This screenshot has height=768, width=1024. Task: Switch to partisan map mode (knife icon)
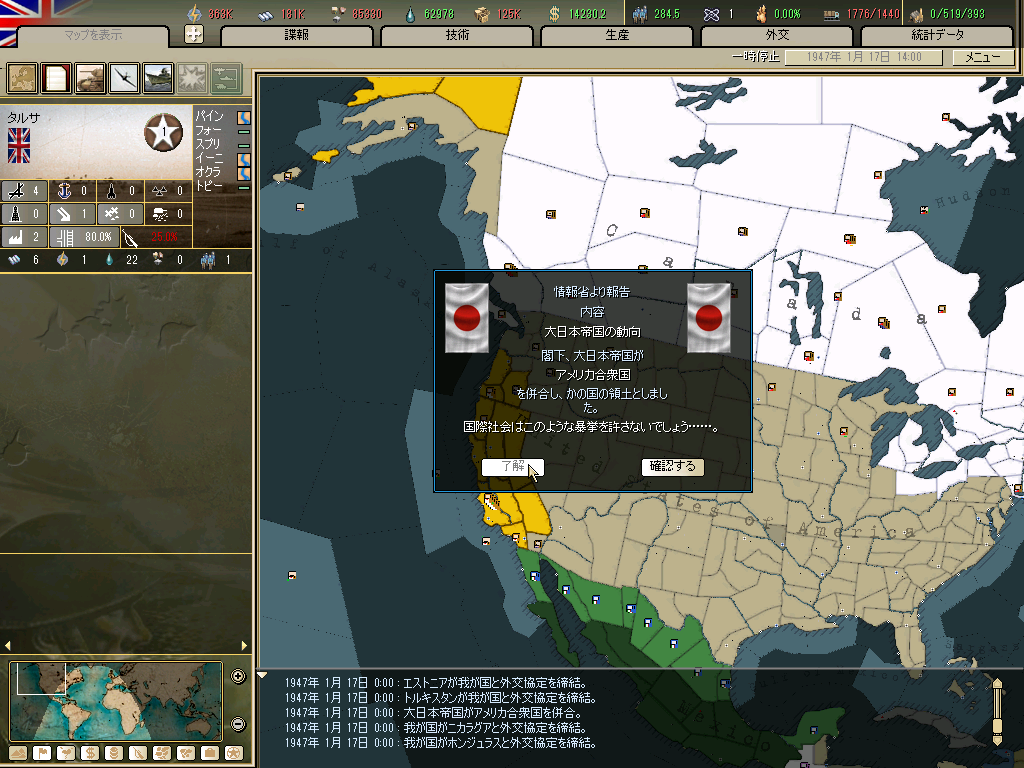coord(138,753)
